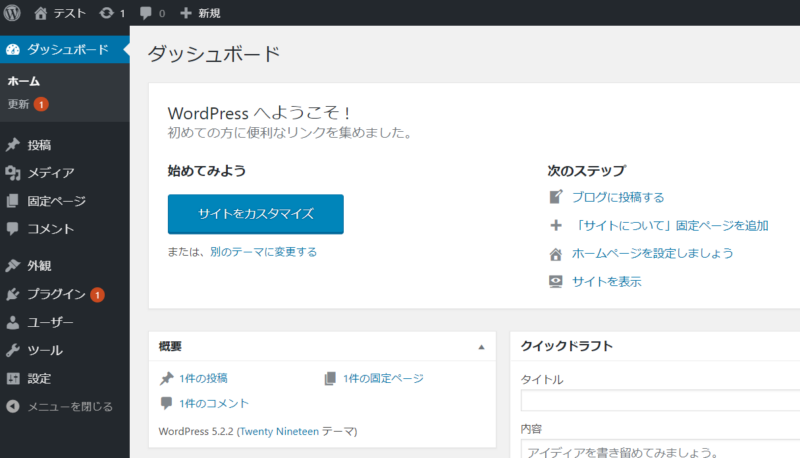Follow ホームページを設定しましょう link
Image resolution: width=800 pixels, height=458 pixels.
tap(653, 253)
